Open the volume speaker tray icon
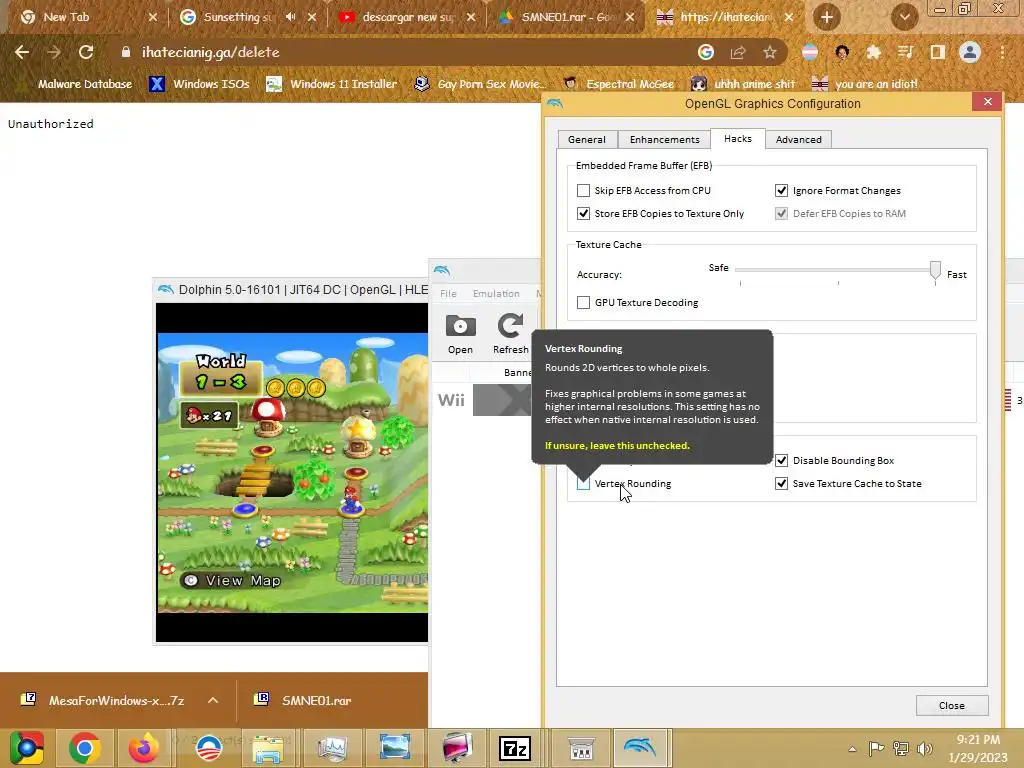This screenshot has height=768, width=1024. [924, 748]
